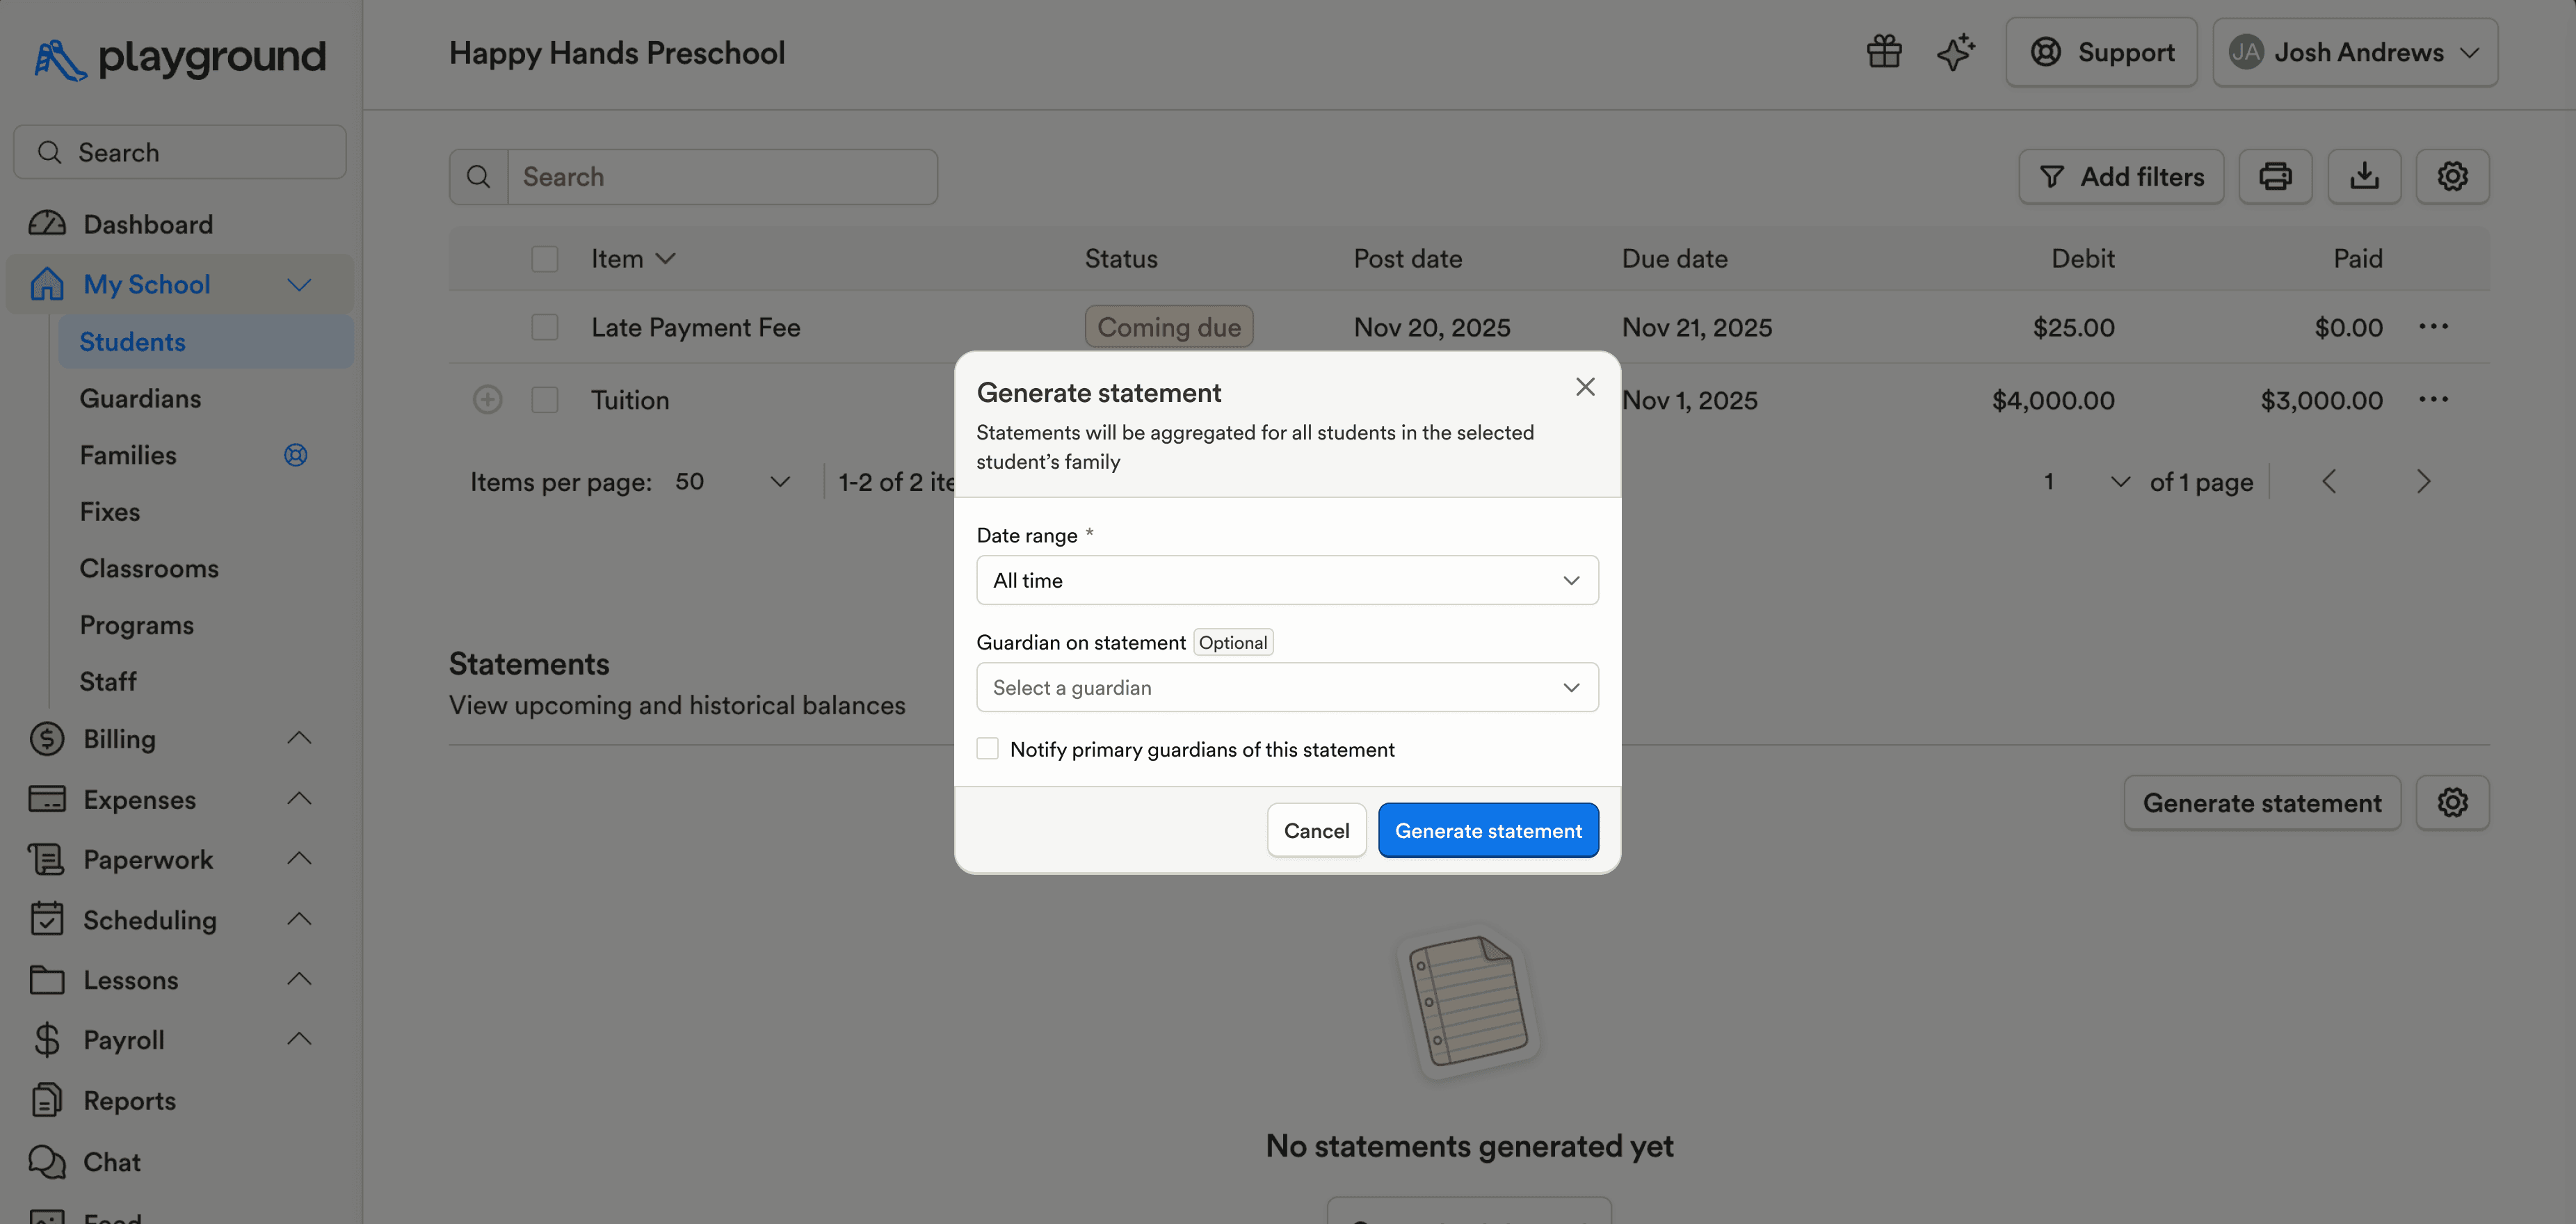Image resolution: width=2576 pixels, height=1224 pixels.
Task: Click the gift box icon in header
Action: (x=1884, y=52)
